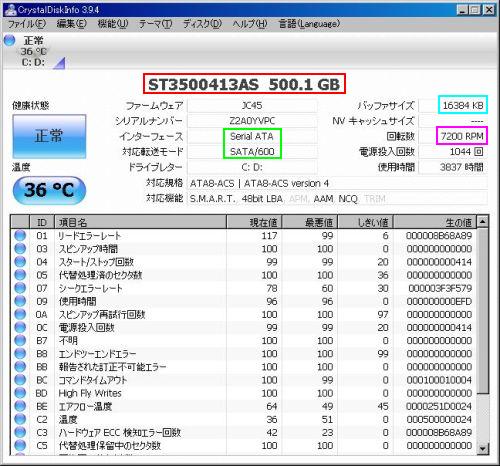Click raw value 0000251D0024
Image resolution: width=500 pixels, height=466 pixels.
pos(439,406)
